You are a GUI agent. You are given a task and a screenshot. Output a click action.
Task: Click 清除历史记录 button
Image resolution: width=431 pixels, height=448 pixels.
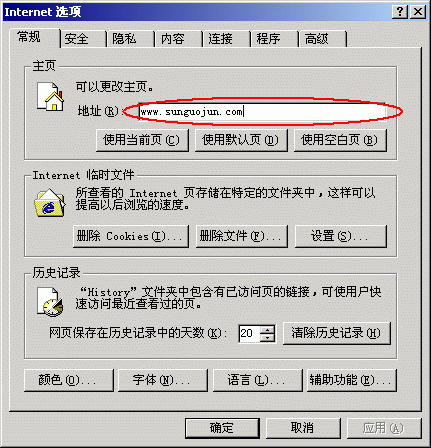point(337,333)
